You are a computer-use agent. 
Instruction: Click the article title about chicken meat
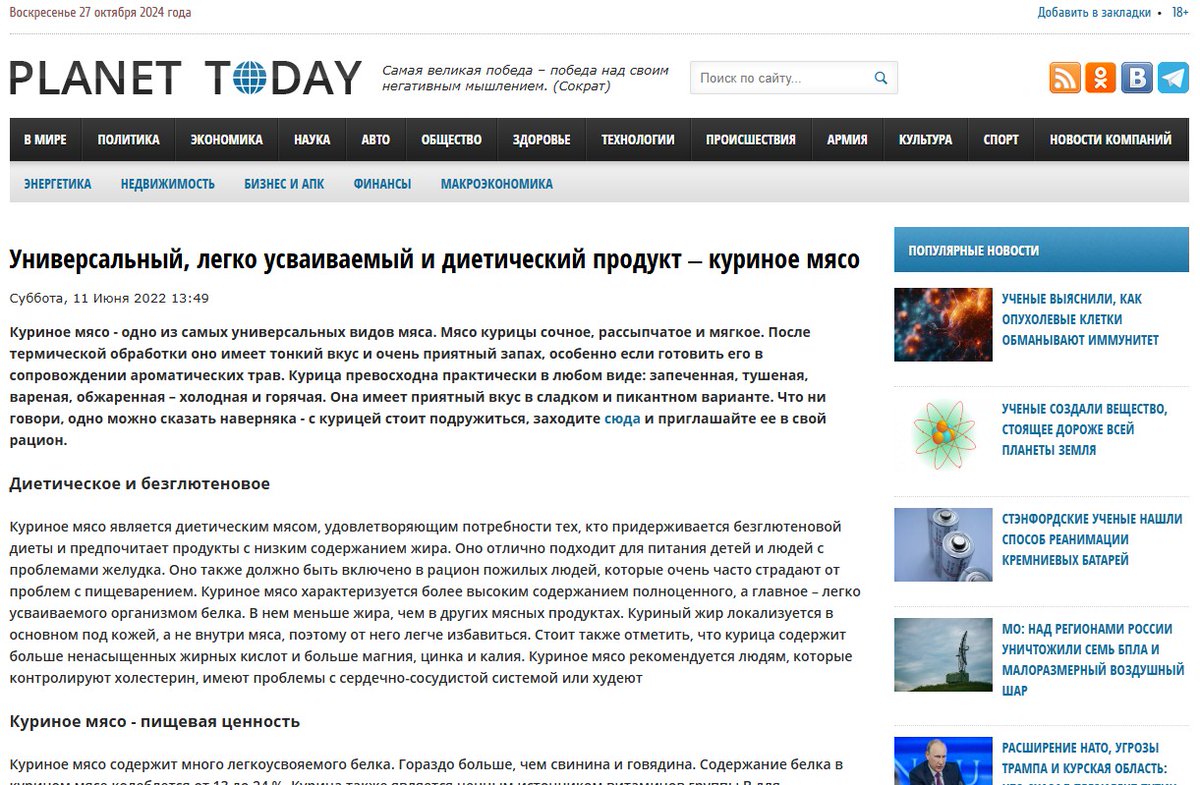(x=434, y=260)
